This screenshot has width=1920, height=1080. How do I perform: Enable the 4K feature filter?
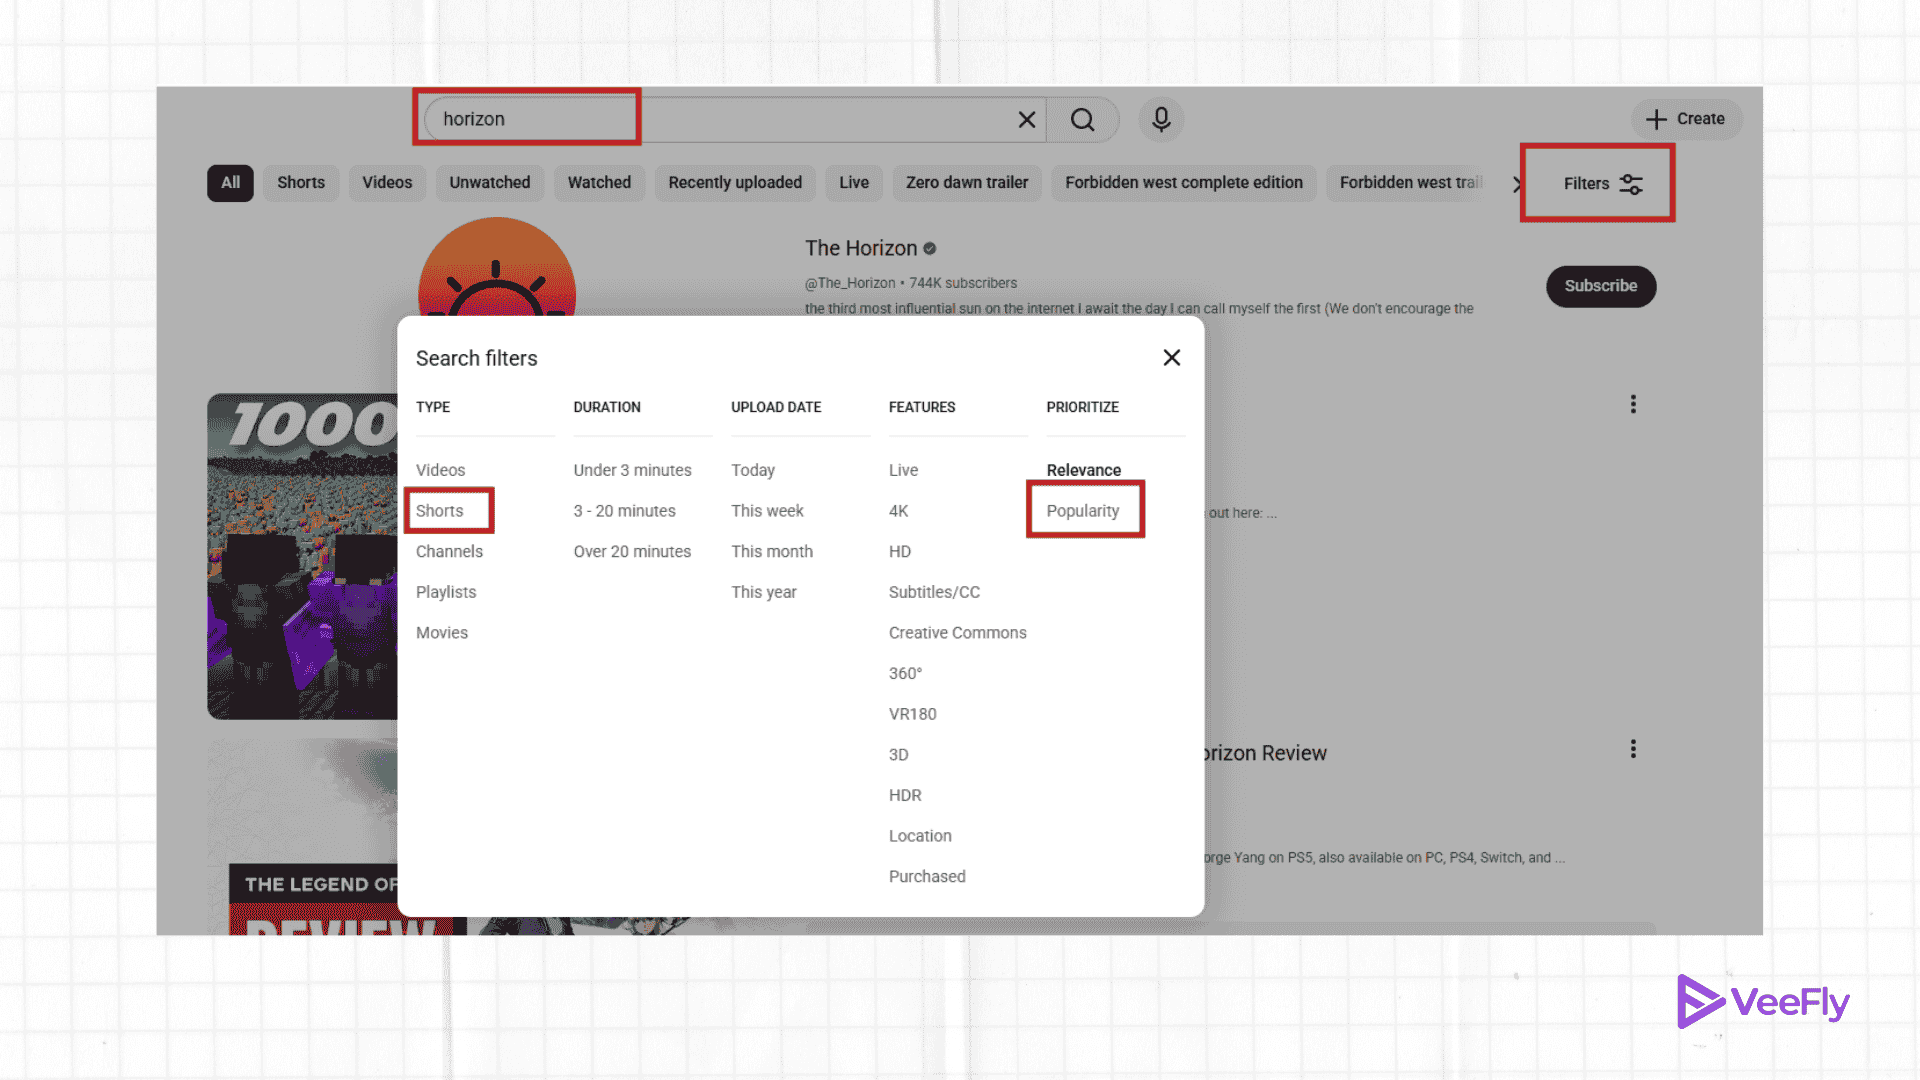(x=898, y=511)
